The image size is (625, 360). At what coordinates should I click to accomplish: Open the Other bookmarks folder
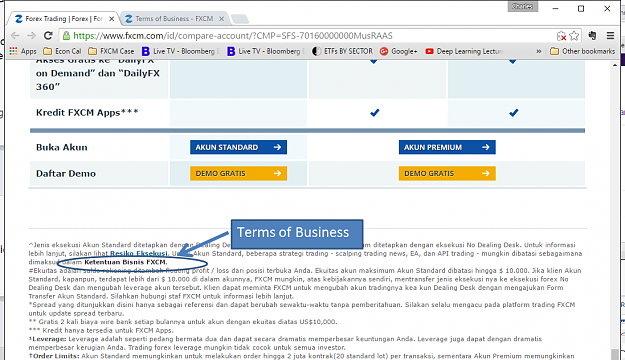(582, 51)
